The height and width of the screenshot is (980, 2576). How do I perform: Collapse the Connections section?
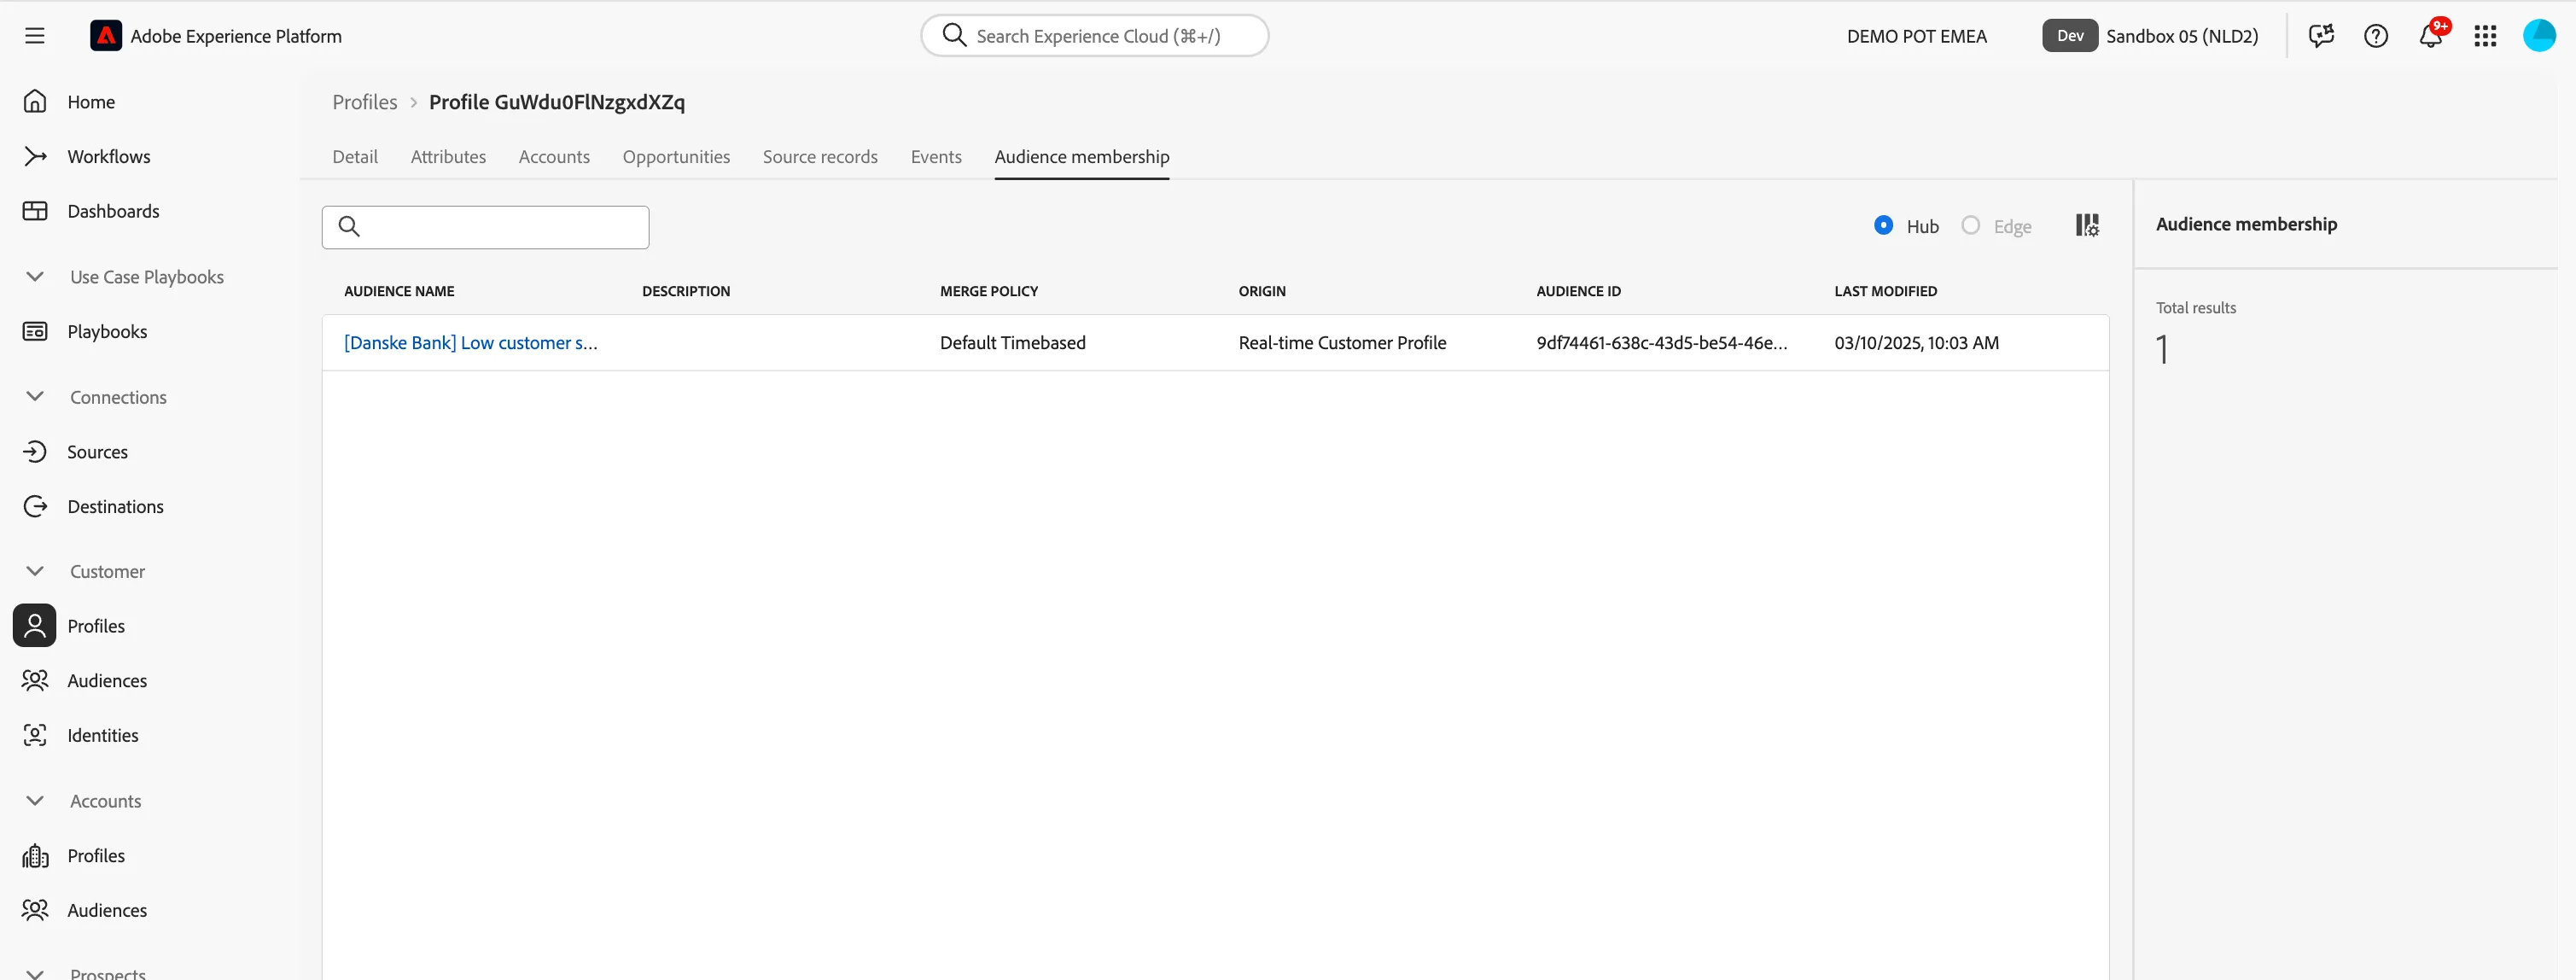tap(35, 397)
